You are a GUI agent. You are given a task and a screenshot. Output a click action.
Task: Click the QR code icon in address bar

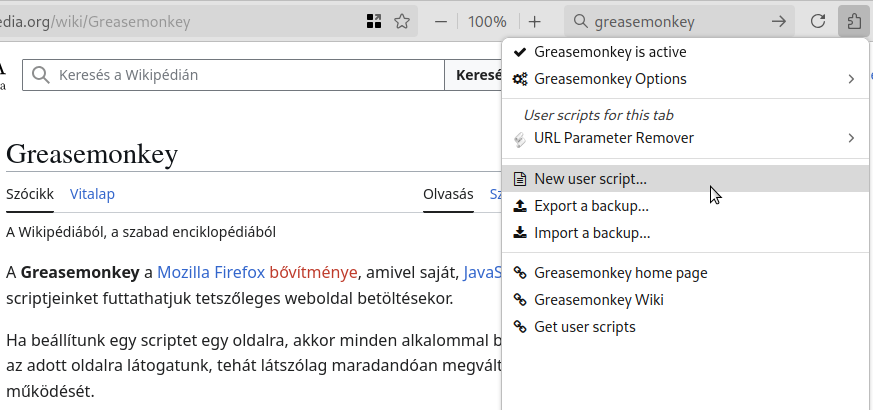click(374, 22)
